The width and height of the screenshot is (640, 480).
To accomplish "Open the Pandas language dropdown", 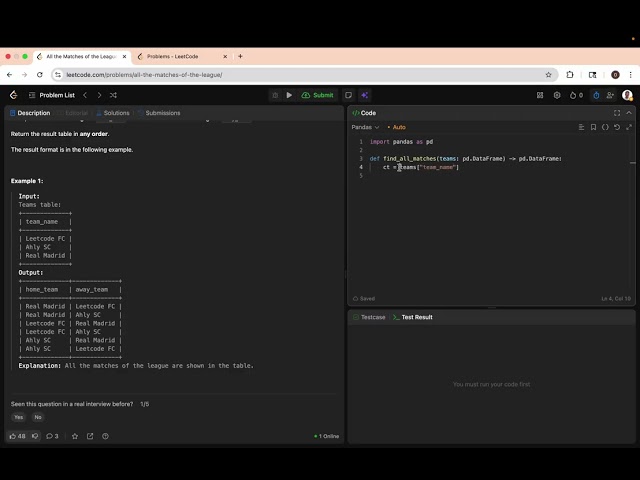I will (x=365, y=127).
